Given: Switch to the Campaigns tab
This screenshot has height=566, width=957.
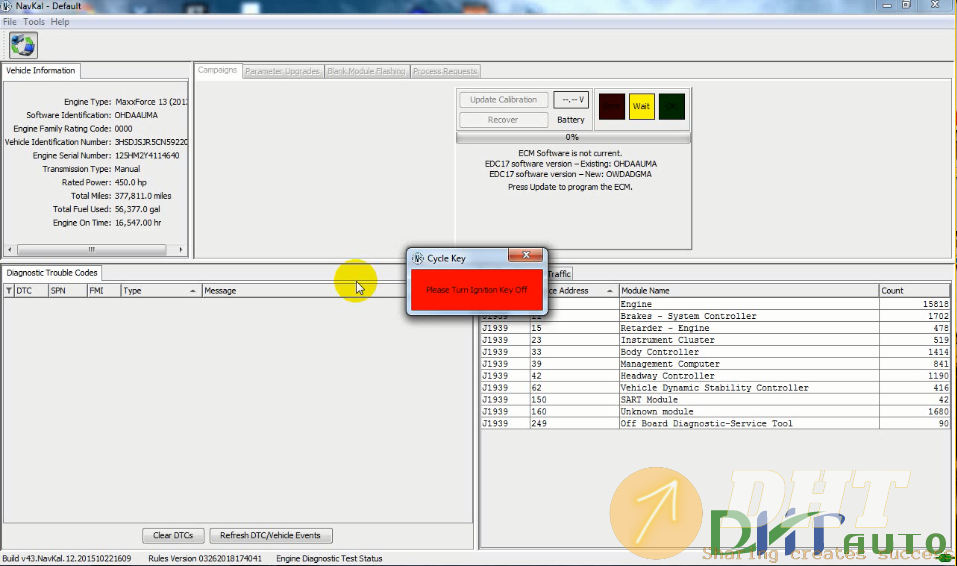Looking at the screenshot, I should (217, 70).
